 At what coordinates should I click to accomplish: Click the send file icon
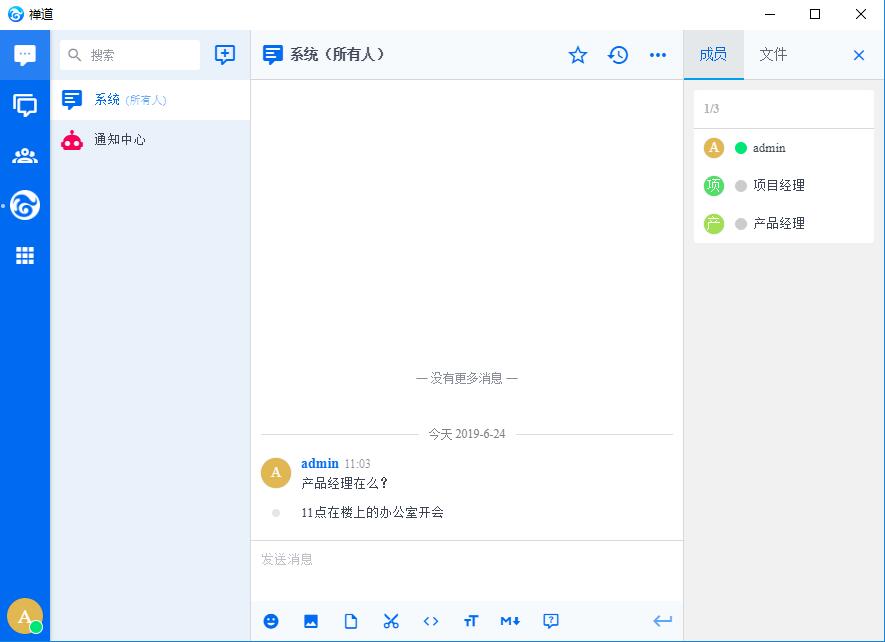(x=351, y=621)
